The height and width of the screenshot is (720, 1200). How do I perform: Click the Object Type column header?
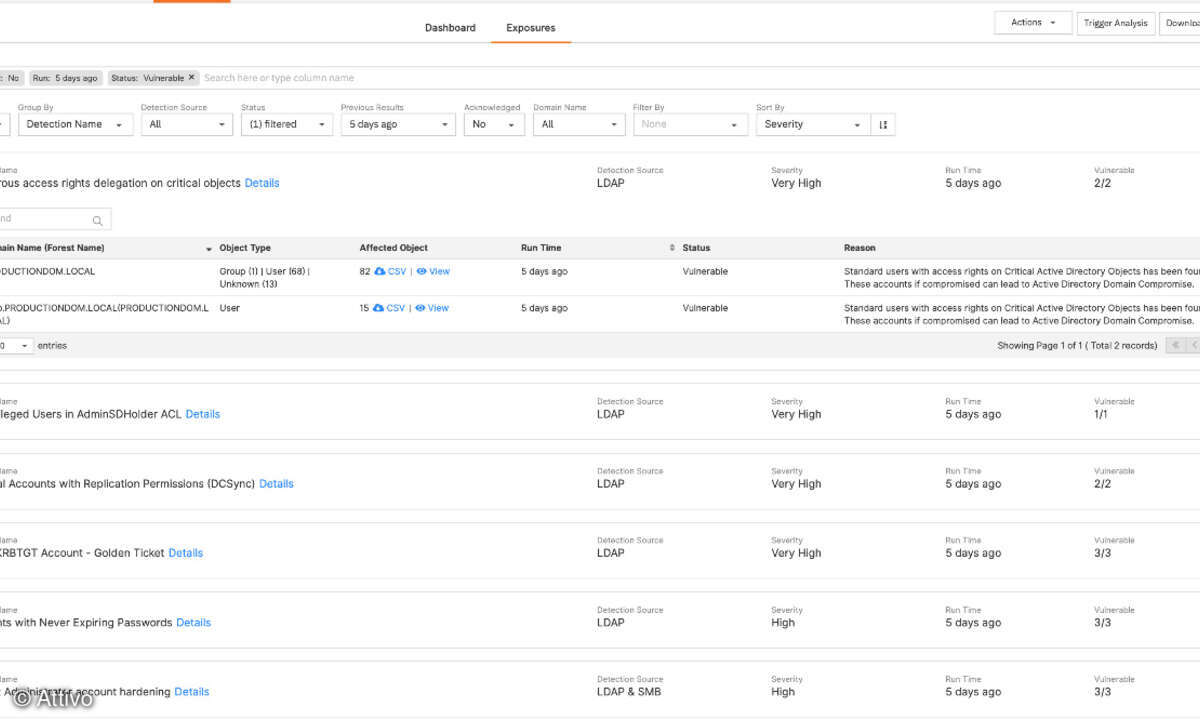245,248
